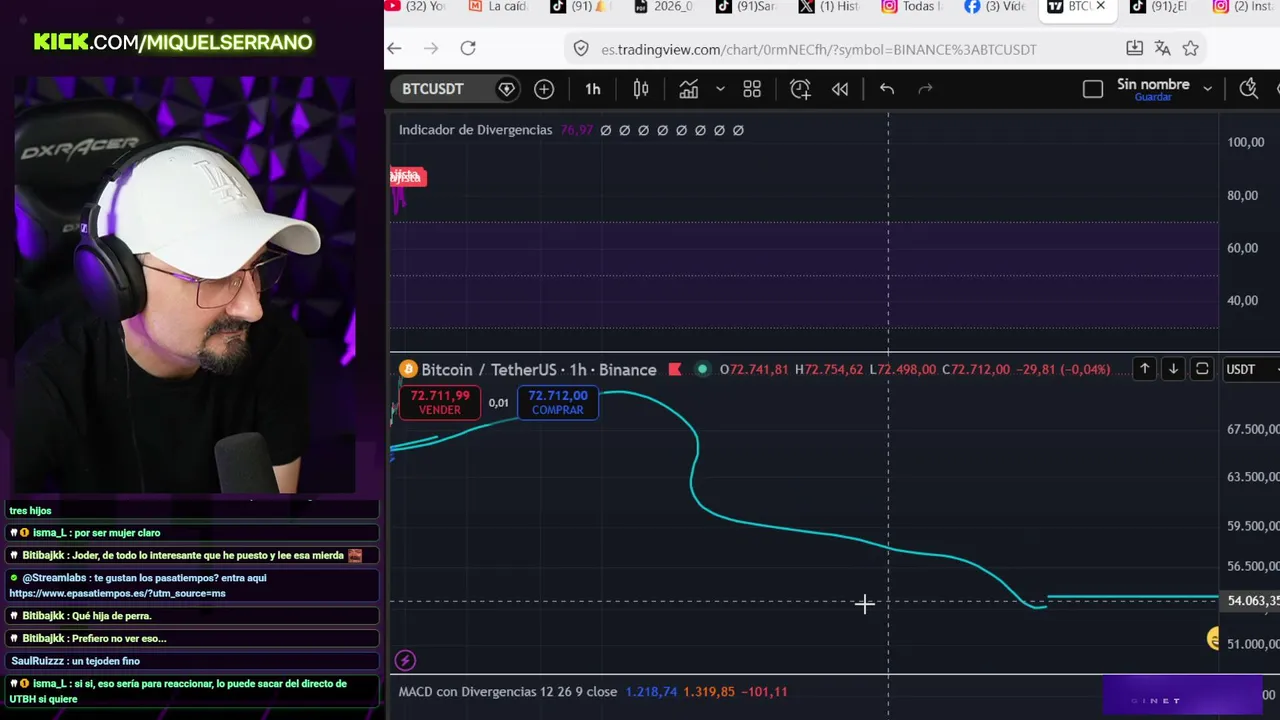Switch to the YouTube (32) tab

pyautogui.click(x=416, y=7)
